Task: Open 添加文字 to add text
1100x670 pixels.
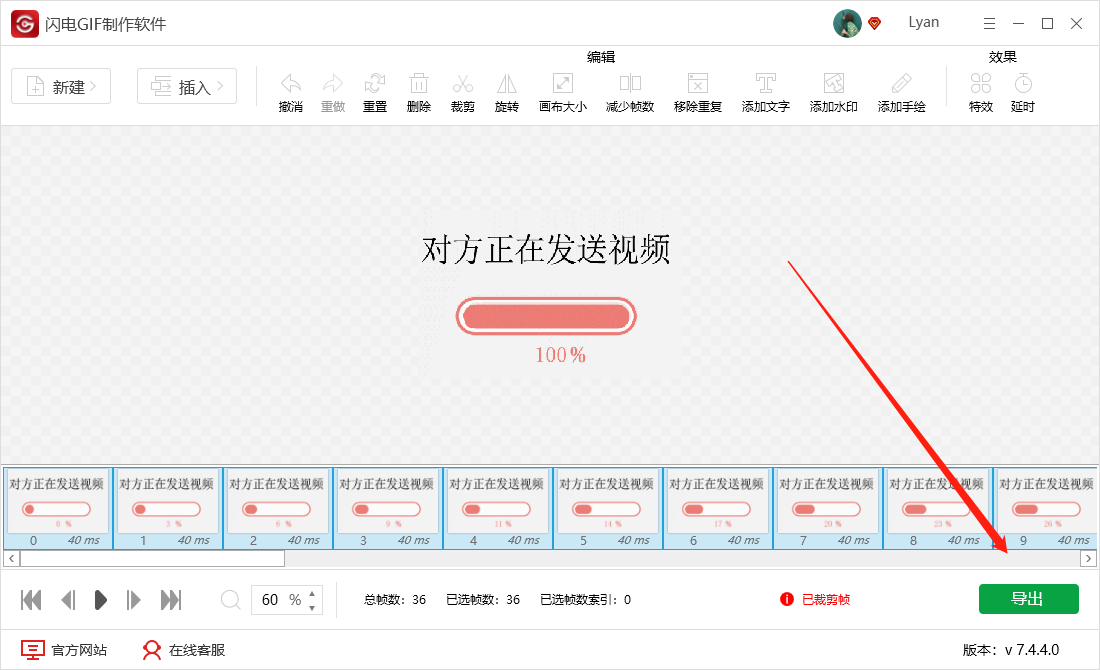Action: 765,90
